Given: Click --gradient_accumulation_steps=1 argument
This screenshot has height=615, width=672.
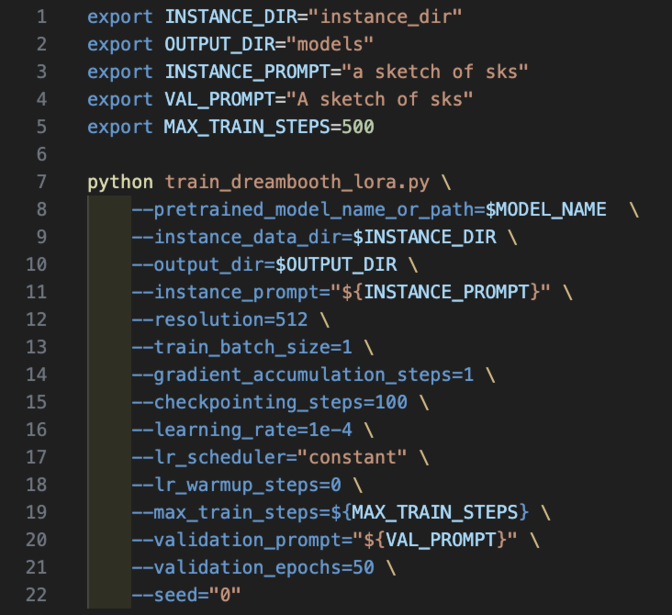Looking at the screenshot, I should tap(303, 375).
